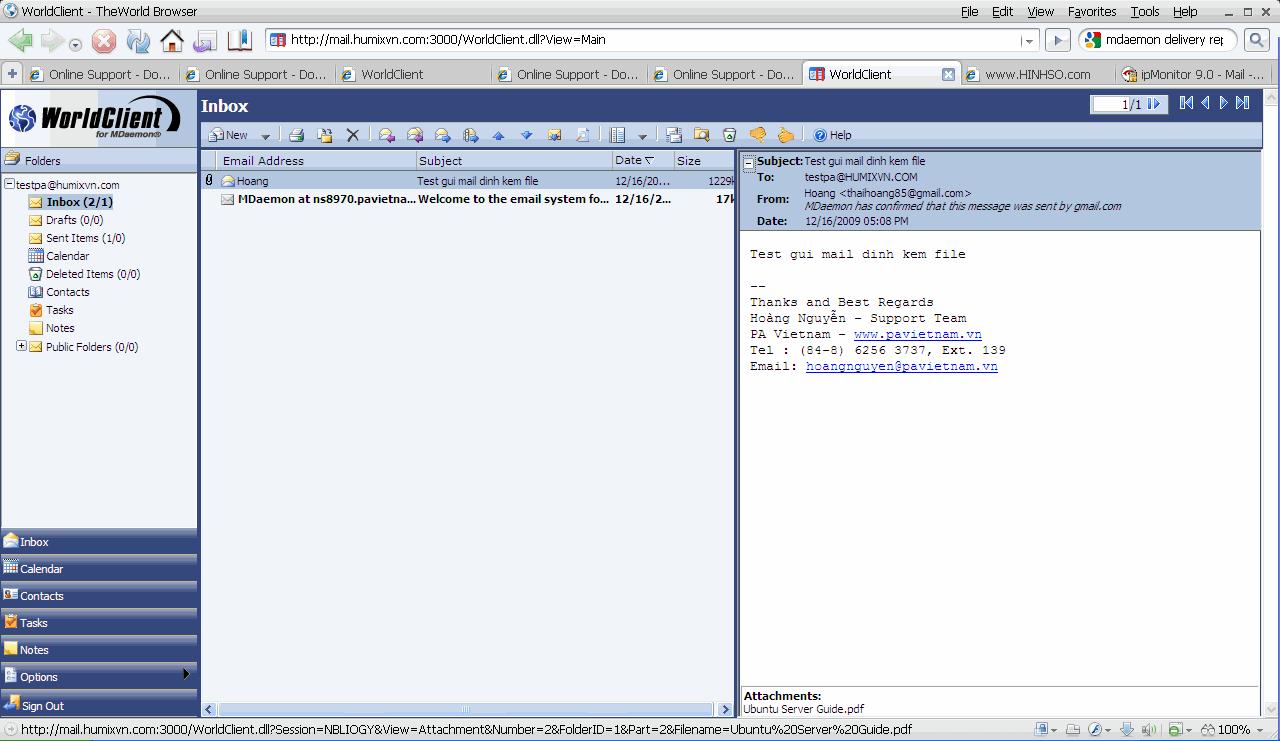Viewport: 1280px width, 741px height.
Task: Open the Ubuntu Server Guide.pdf attachment
Action: [803, 709]
